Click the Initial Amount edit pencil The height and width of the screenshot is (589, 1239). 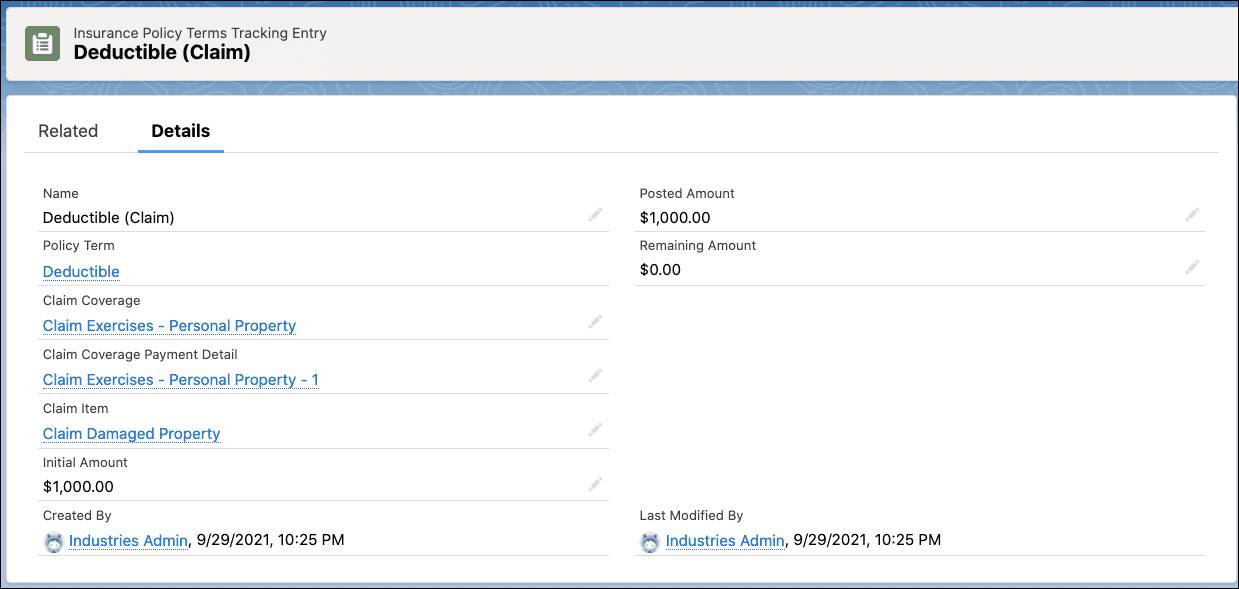[595, 484]
